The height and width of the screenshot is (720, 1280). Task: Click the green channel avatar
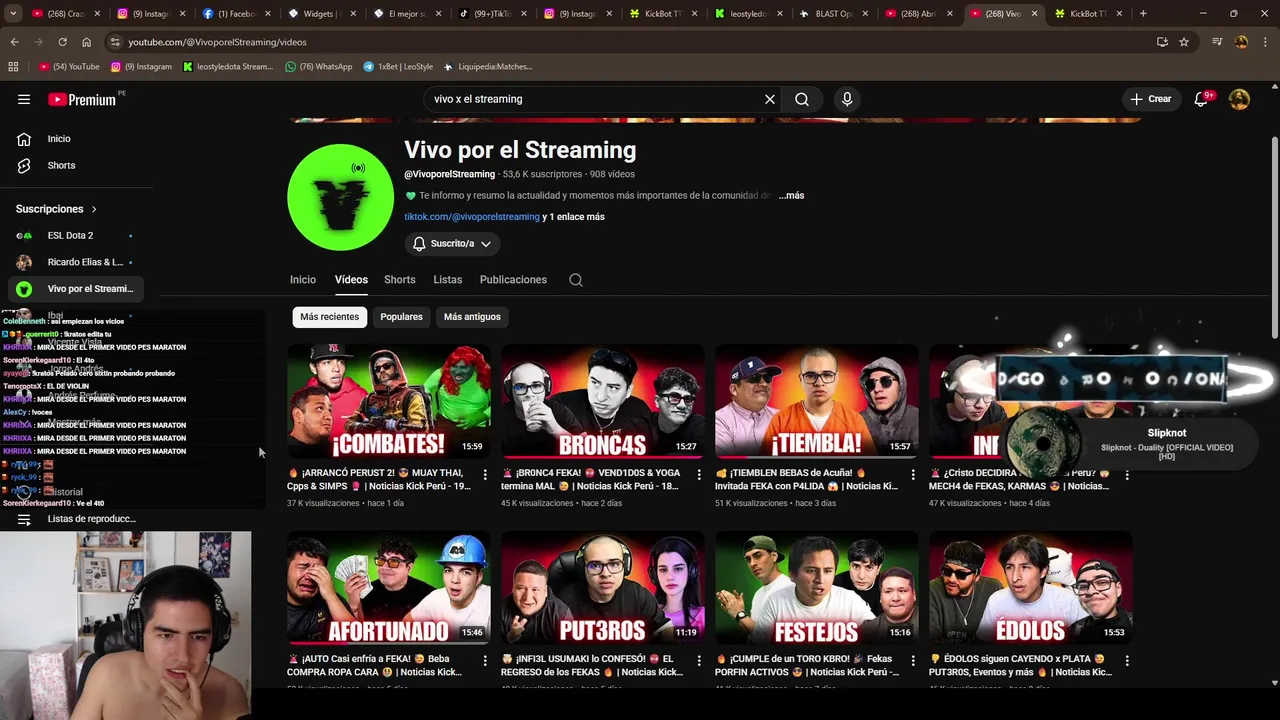tap(341, 197)
